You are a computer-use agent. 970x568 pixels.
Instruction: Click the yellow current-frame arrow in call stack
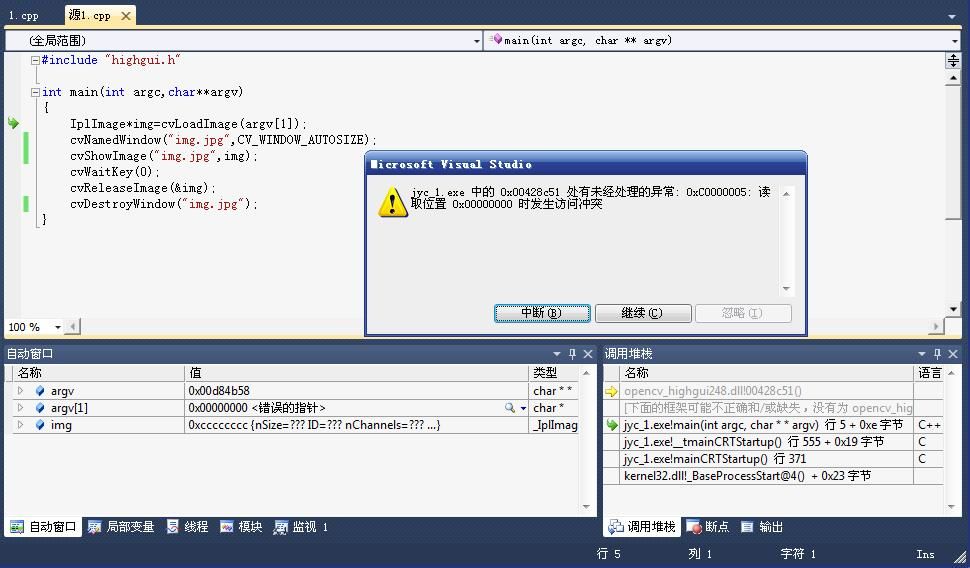[x=611, y=391]
